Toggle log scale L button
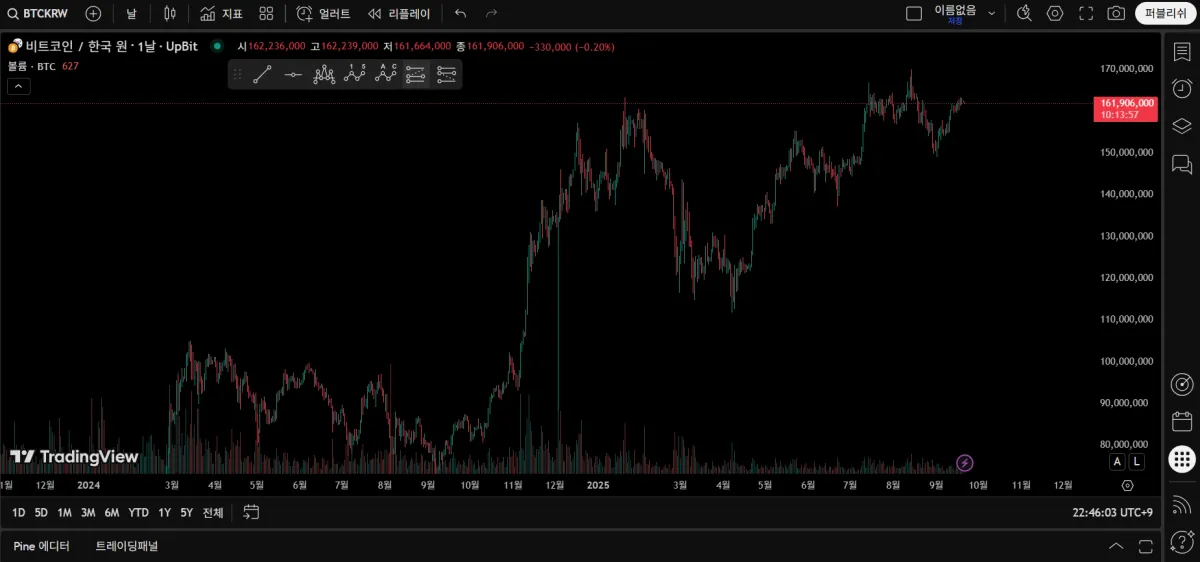Viewport: 1200px width, 562px height. (1138, 462)
